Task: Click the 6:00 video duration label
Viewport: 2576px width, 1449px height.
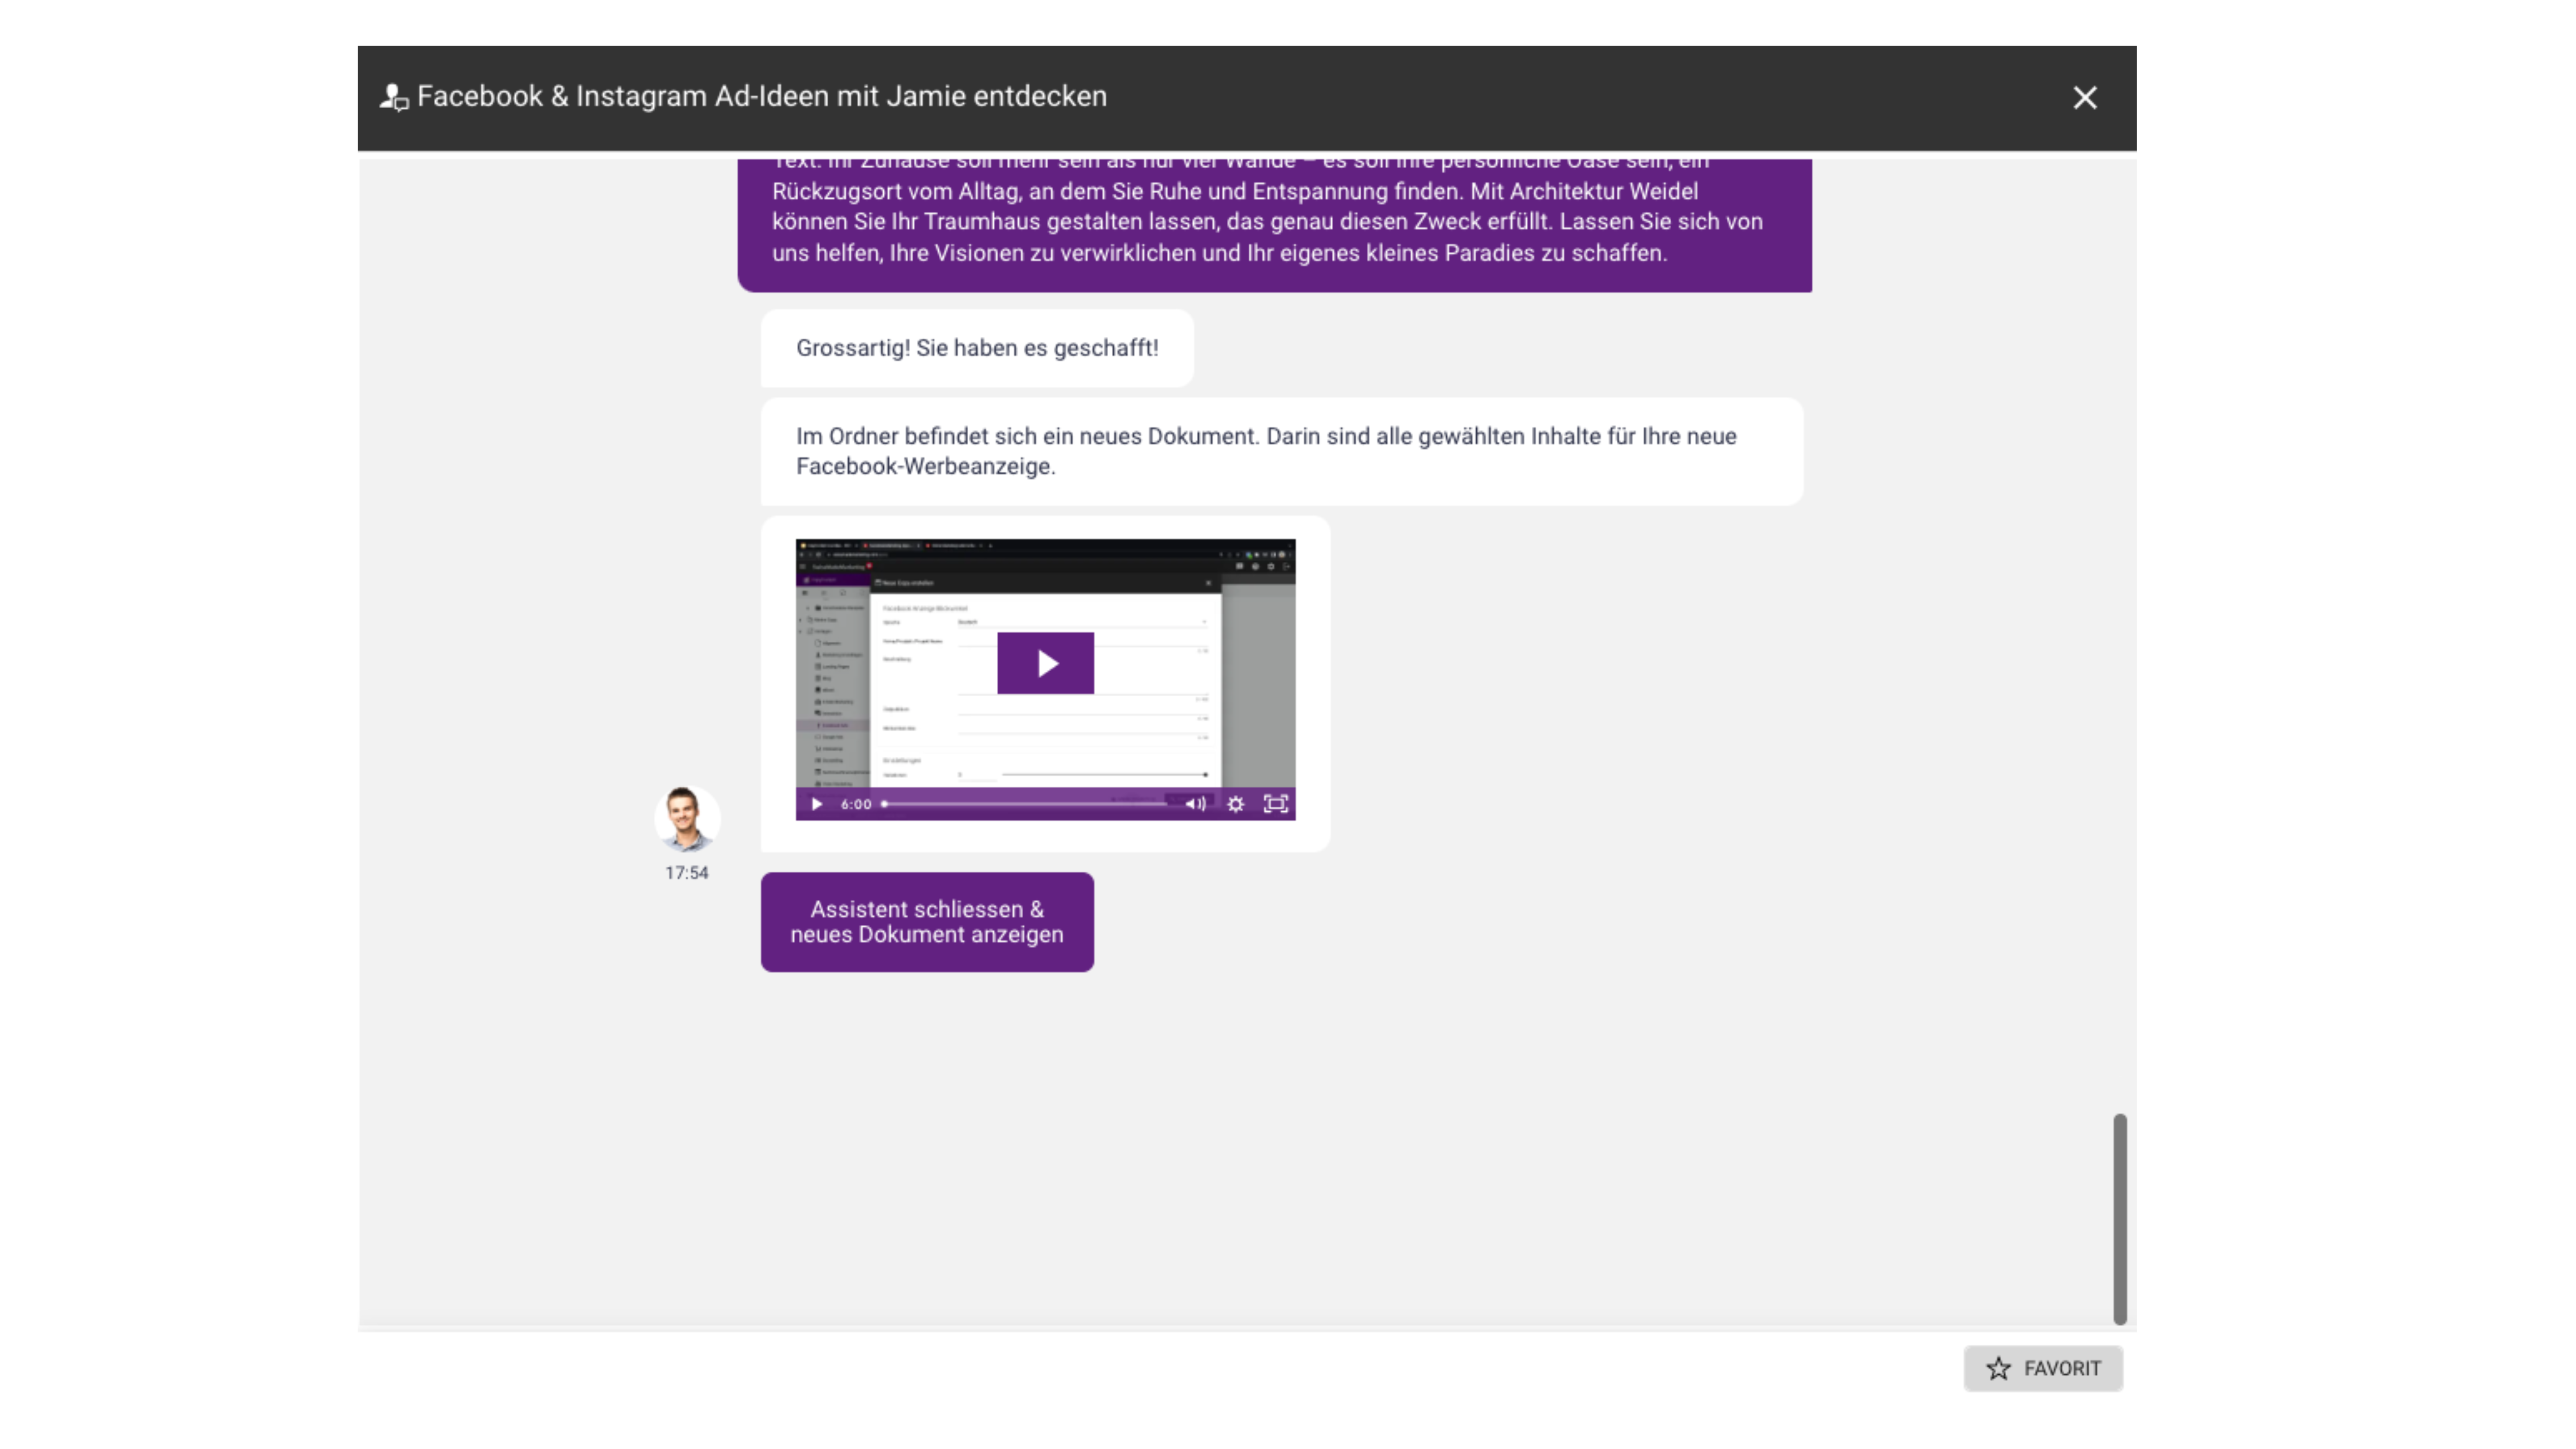Action: click(856, 804)
